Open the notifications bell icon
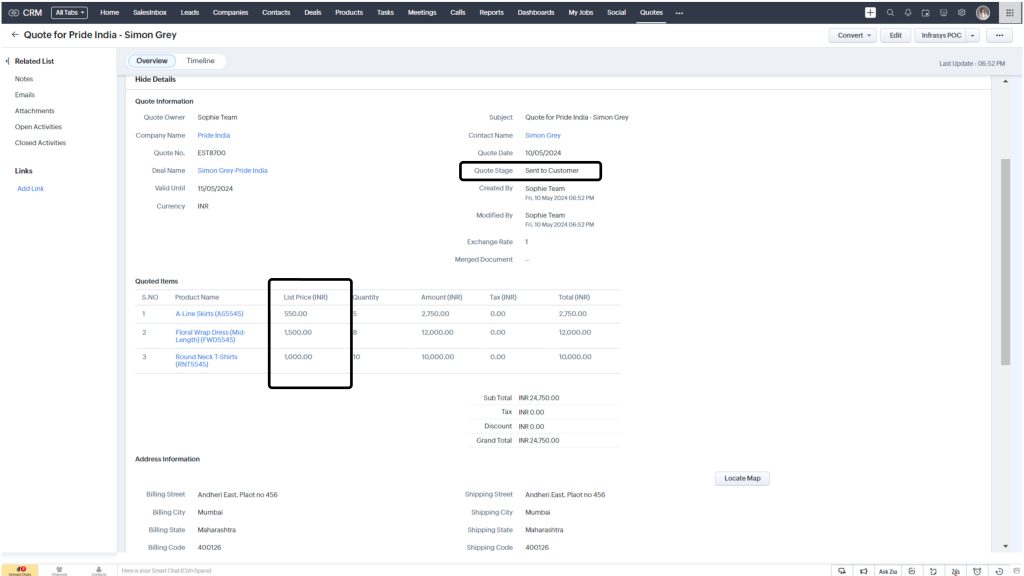 [x=908, y=12]
